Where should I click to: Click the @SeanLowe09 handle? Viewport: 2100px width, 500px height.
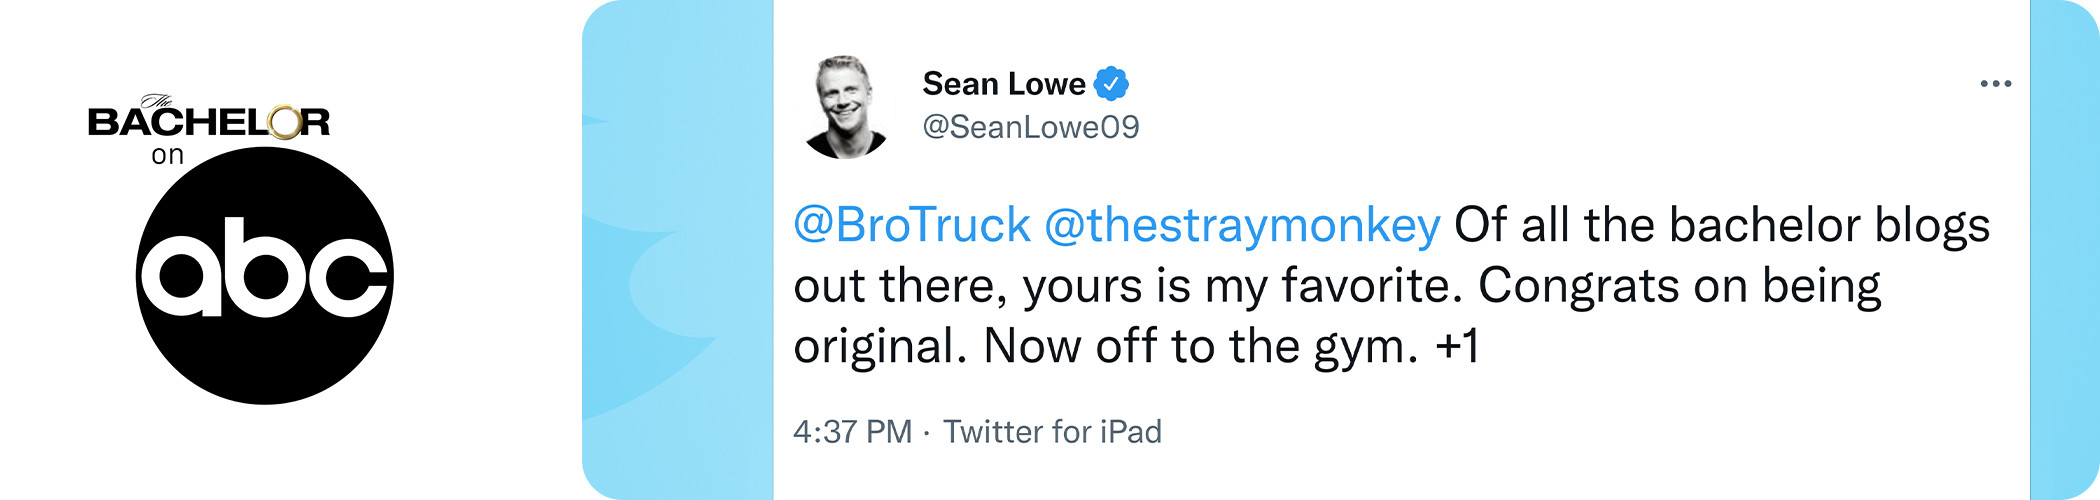click(1030, 127)
